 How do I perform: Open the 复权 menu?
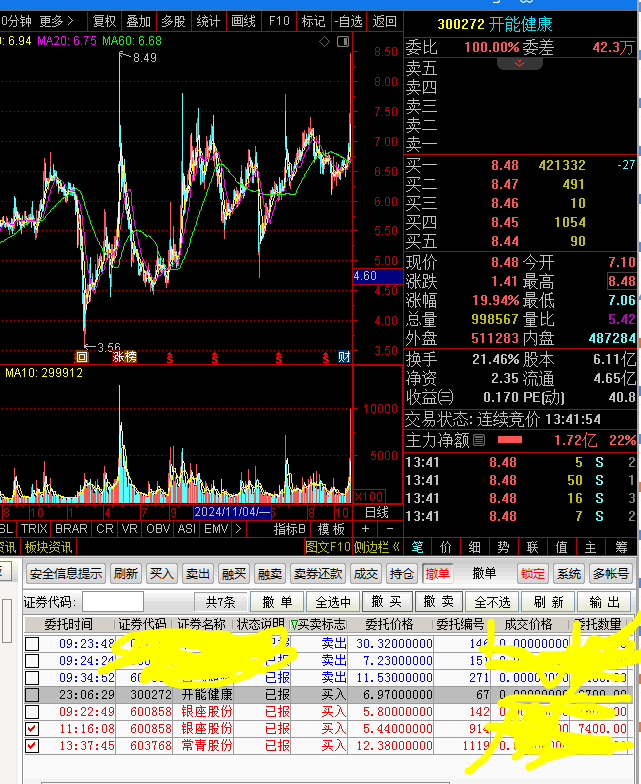pyautogui.click(x=104, y=22)
